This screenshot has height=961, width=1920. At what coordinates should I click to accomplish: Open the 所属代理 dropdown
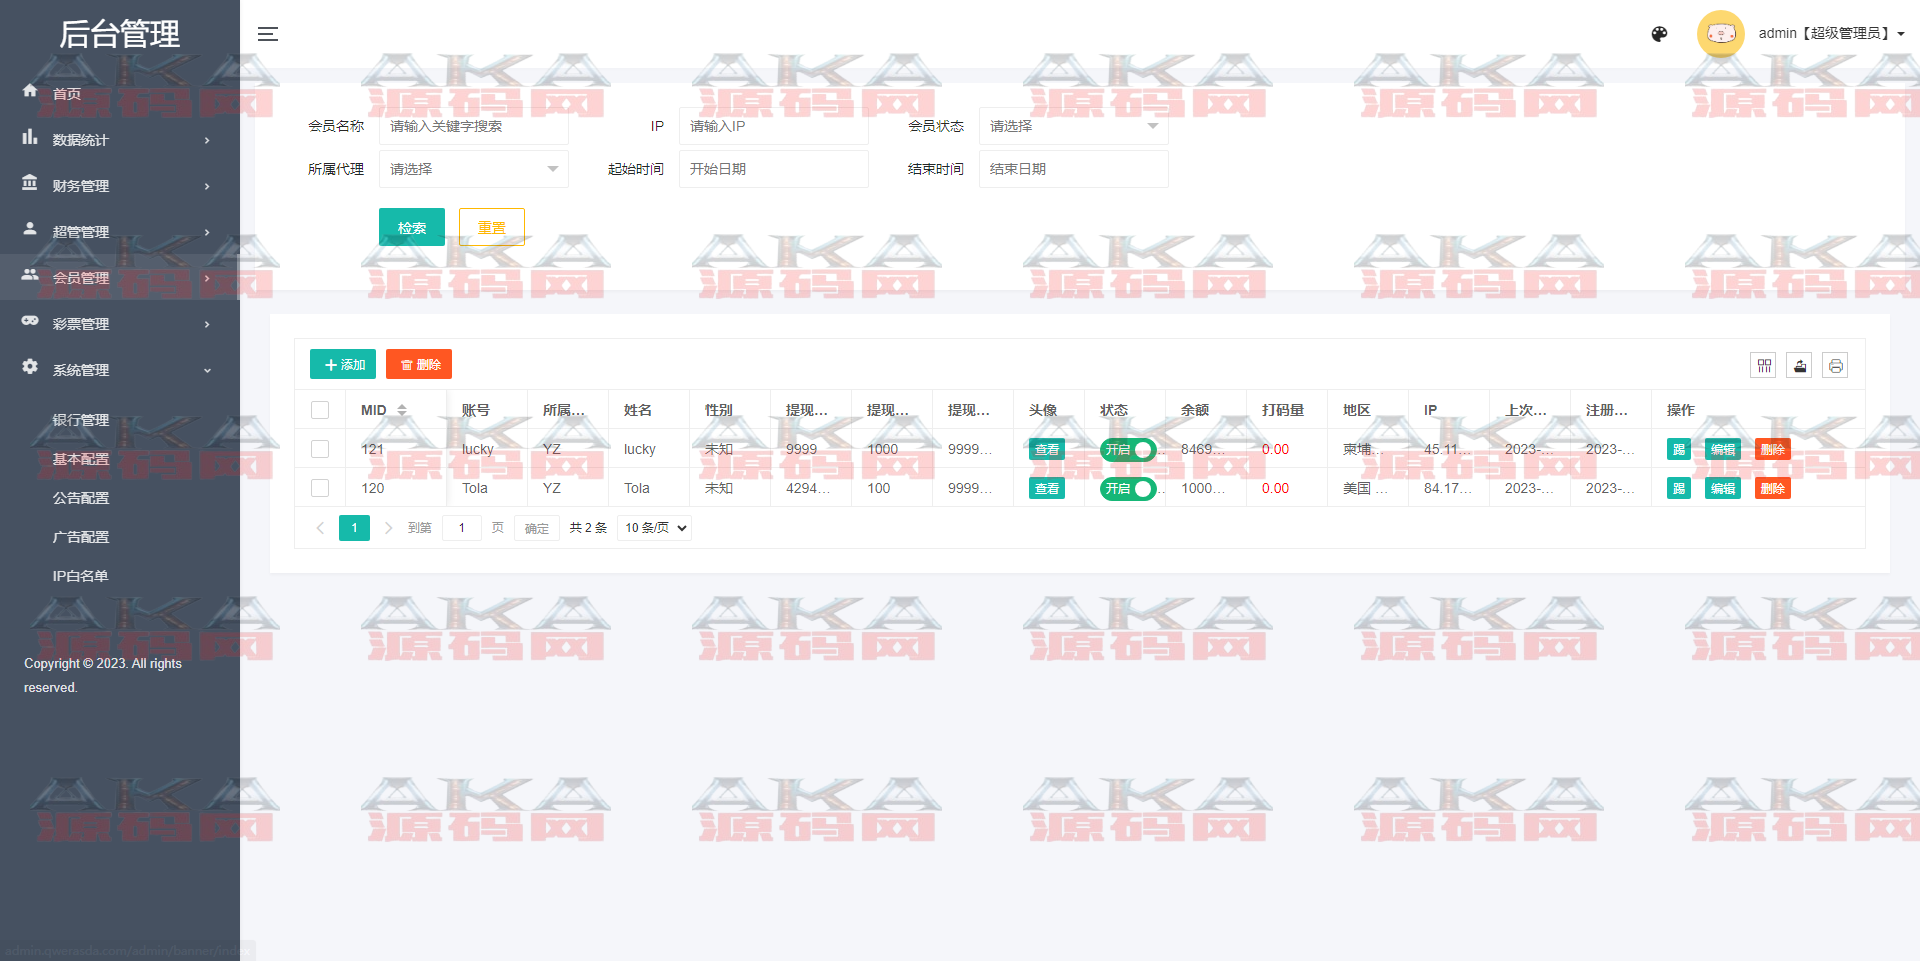473,169
